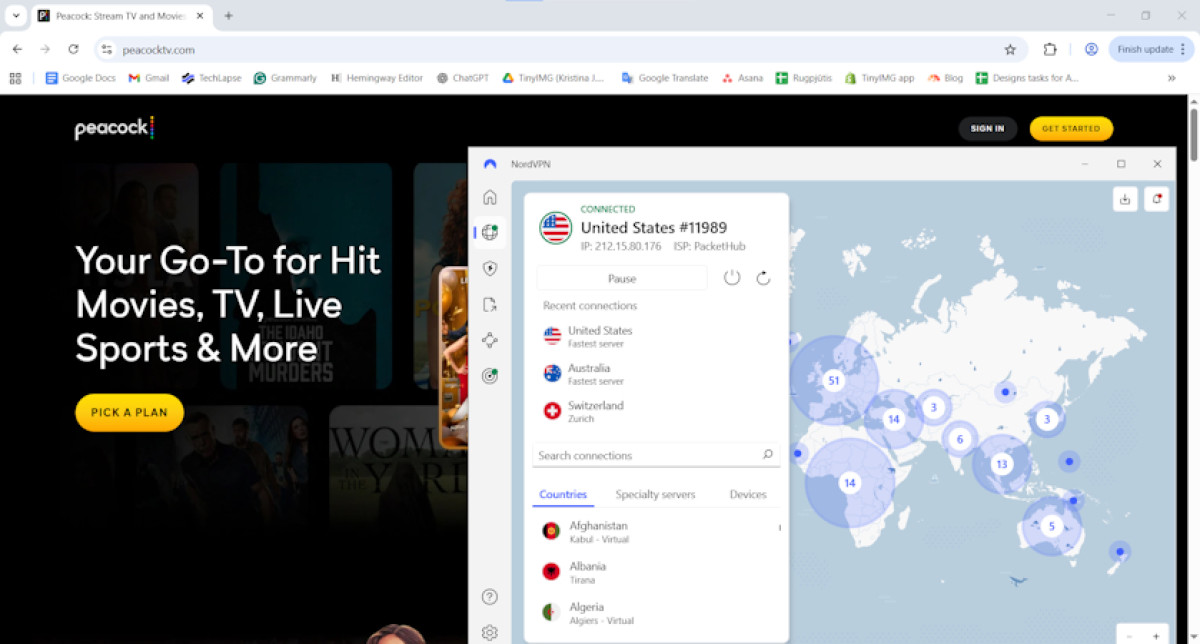Zoom in the NordVPN map with plus
The image size is (1200, 644).
1155,636
